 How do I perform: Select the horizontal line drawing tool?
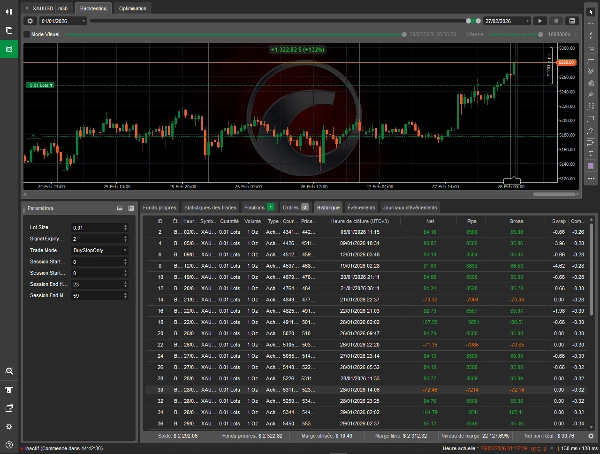pyautogui.click(x=590, y=60)
